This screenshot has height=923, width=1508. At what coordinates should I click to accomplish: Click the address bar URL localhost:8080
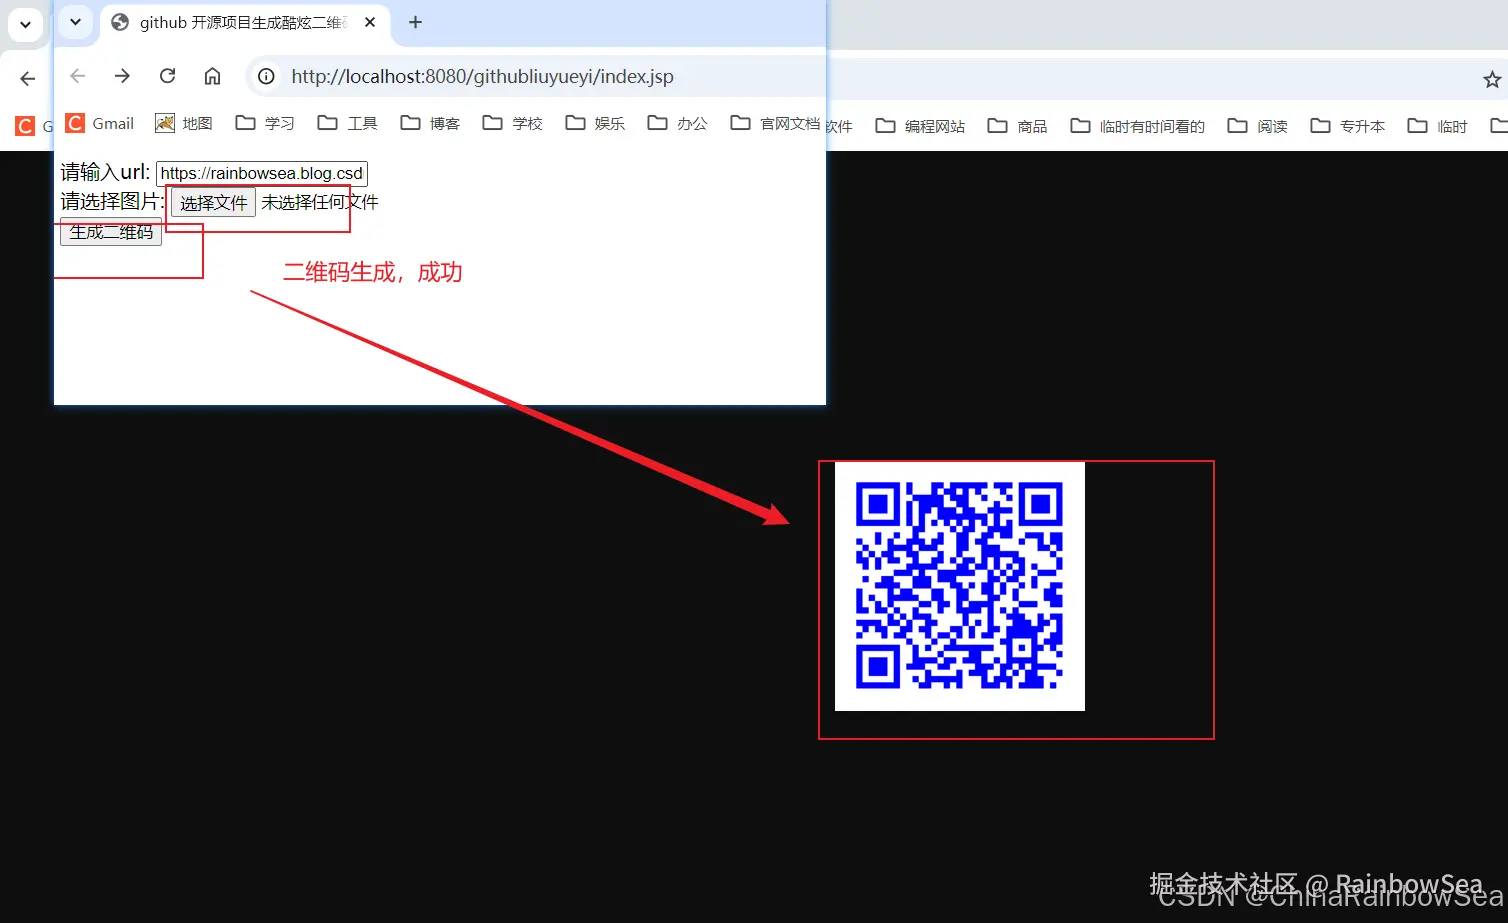tap(482, 77)
